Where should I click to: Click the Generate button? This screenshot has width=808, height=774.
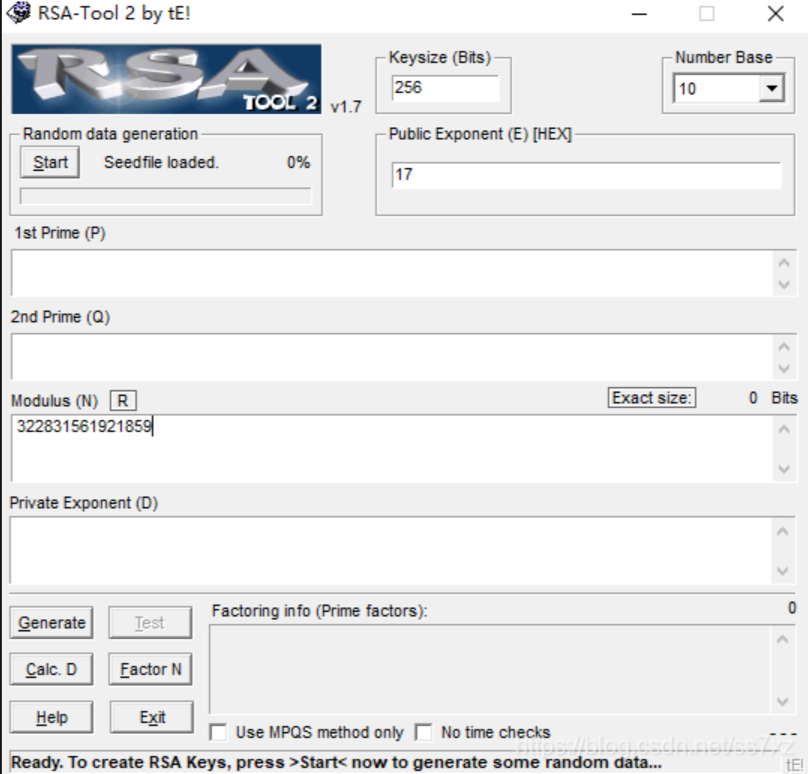pyautogui.click(x=51, y=623)
